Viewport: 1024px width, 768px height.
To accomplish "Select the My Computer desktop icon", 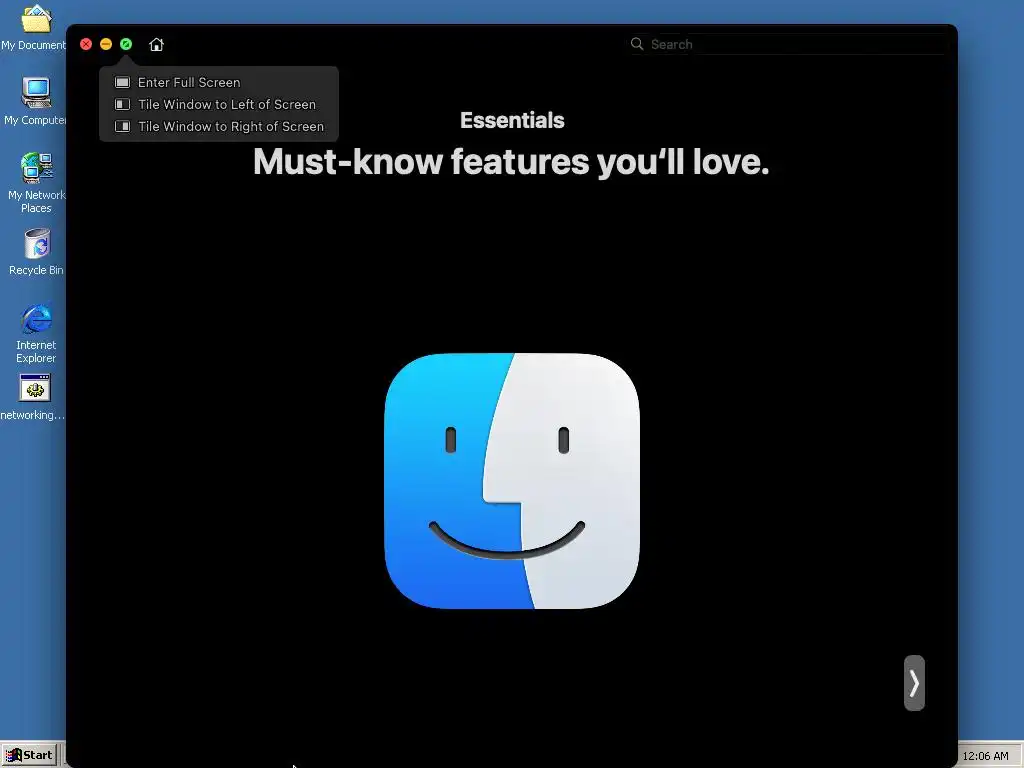I will tap(35, 101).
